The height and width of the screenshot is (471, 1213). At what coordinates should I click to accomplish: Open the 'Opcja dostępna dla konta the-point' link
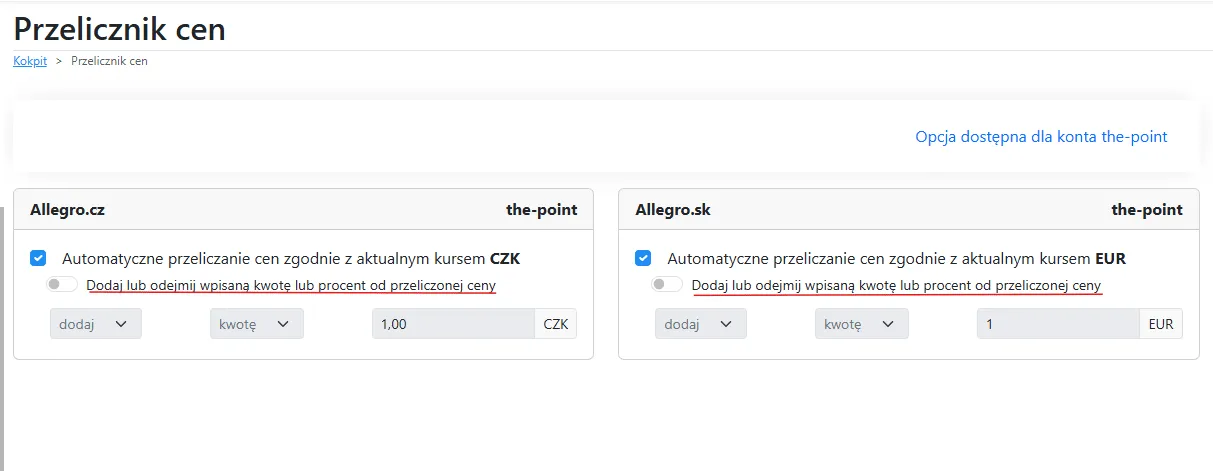pos(1041,137)
